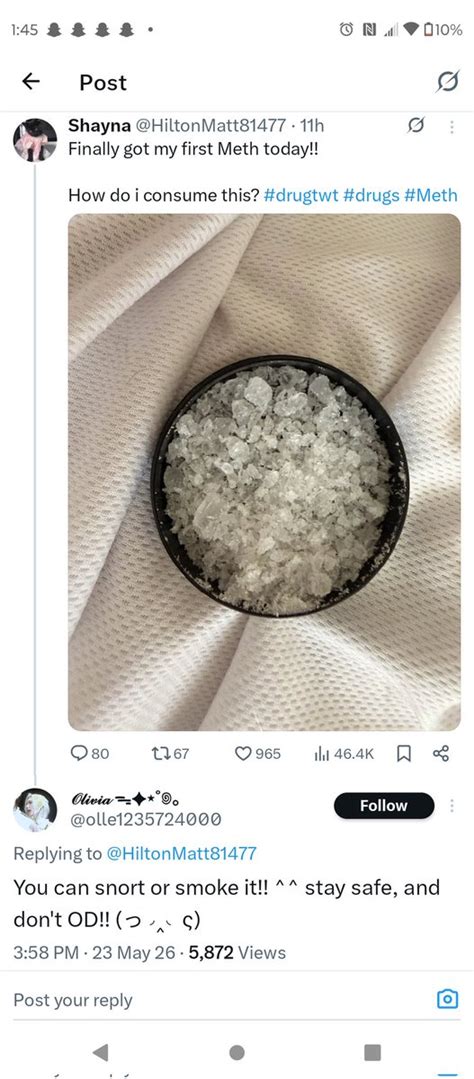474x1079 pixels.
Task: Open the attached photo full screen
Action: point(264,472)
